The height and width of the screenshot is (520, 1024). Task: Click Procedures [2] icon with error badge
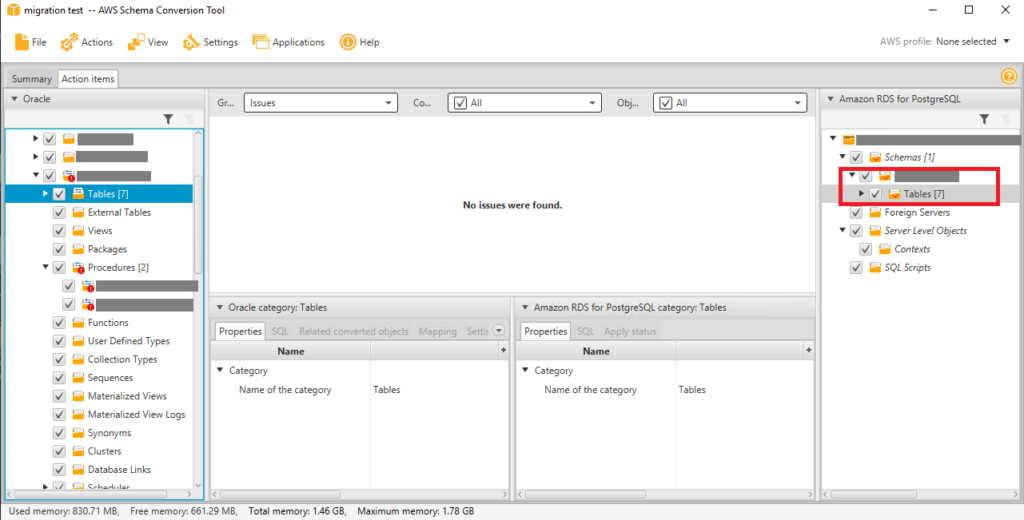(x=78, y=267)
